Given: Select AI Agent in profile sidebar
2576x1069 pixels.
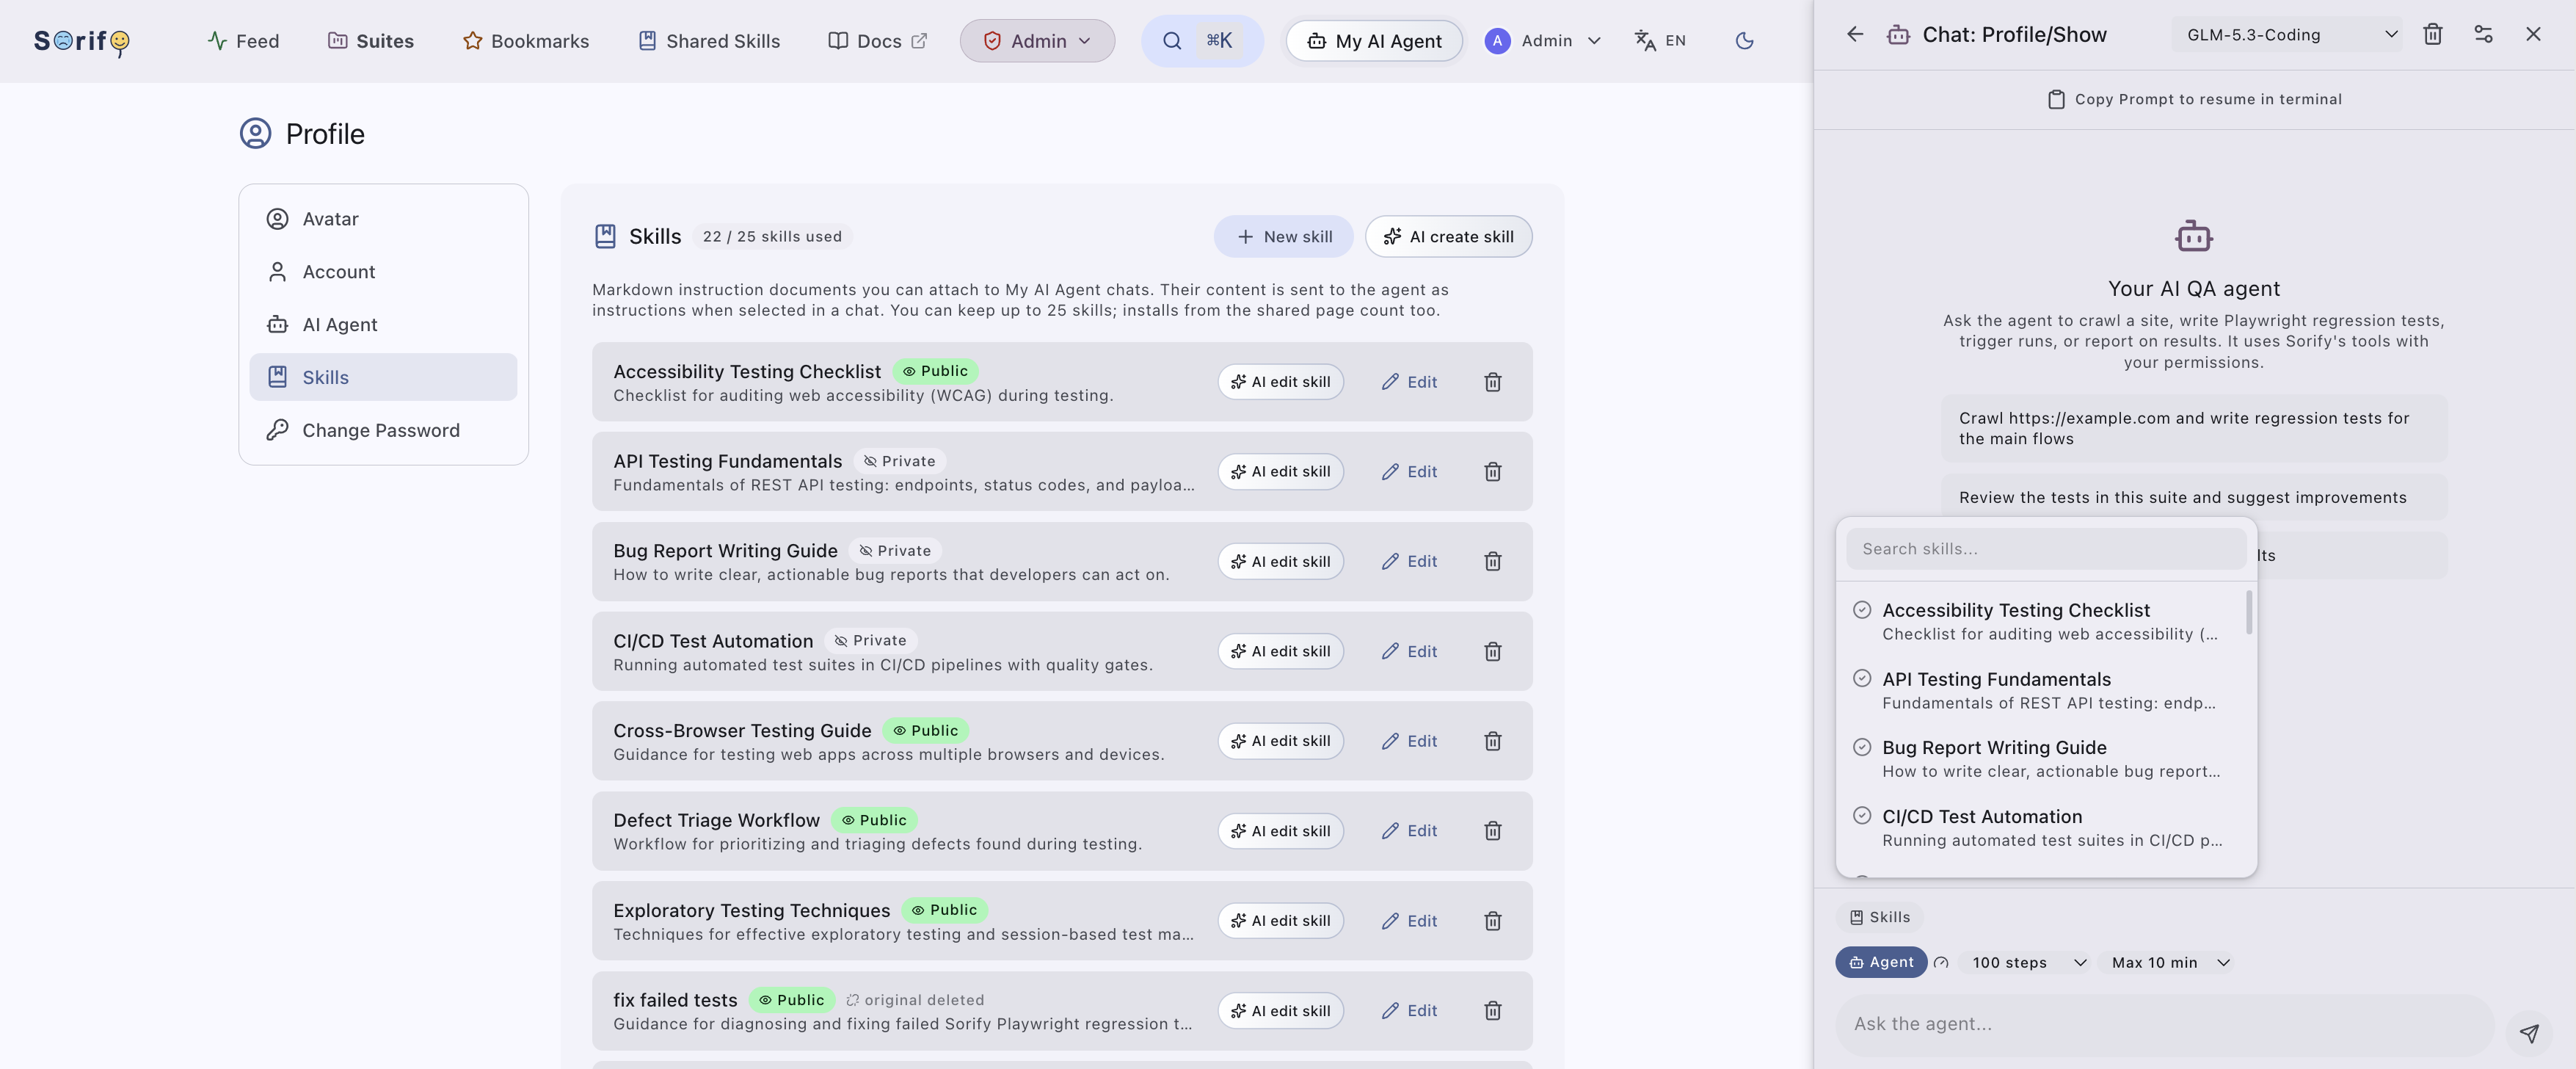Looking at the screenshot, I should click(x=383, y=325).
